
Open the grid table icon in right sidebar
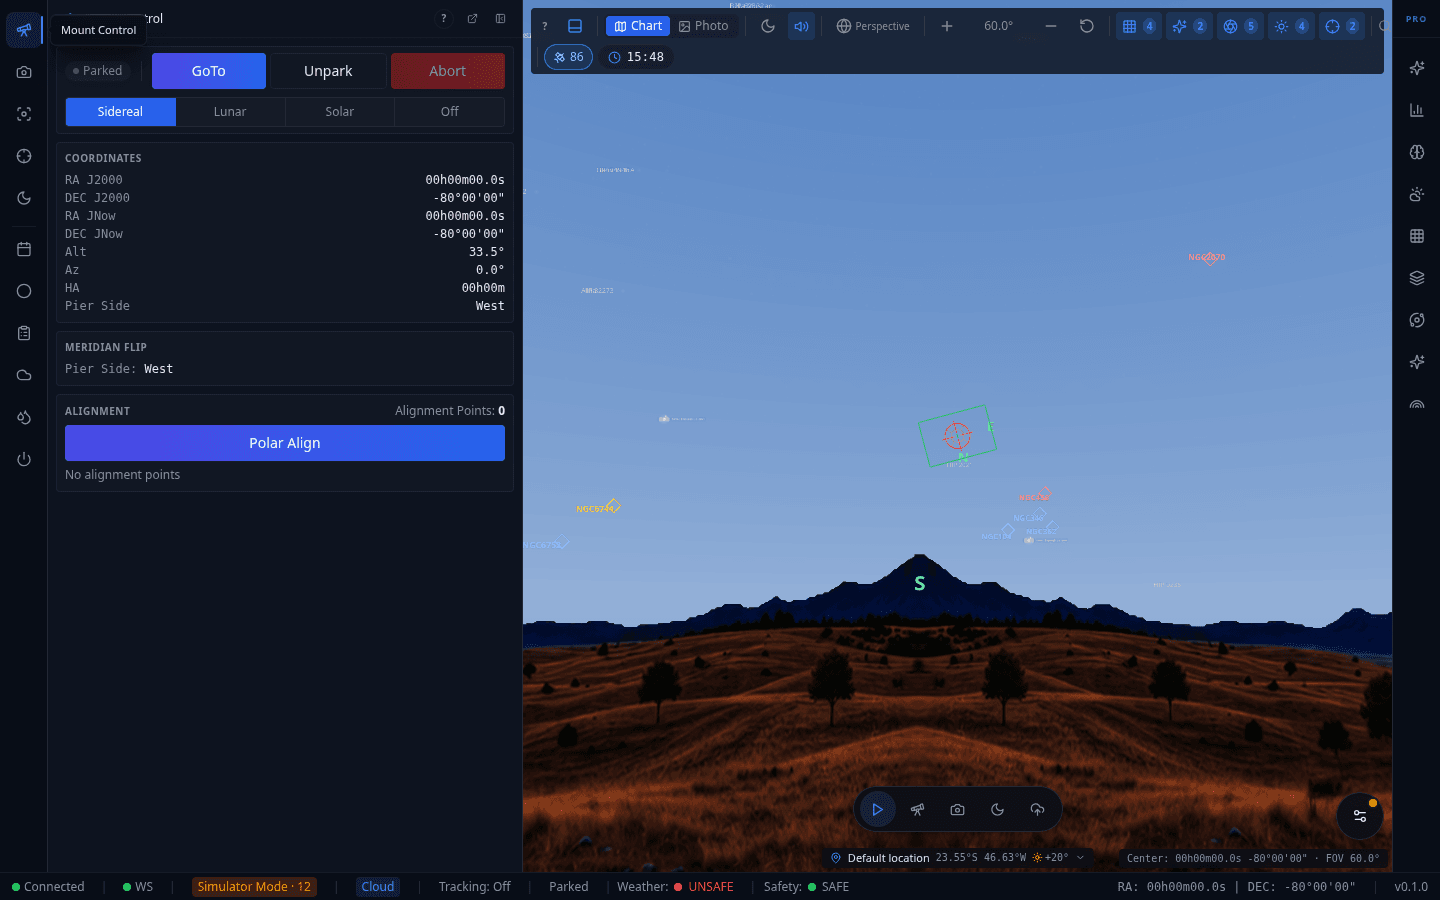coord(1417,236)
